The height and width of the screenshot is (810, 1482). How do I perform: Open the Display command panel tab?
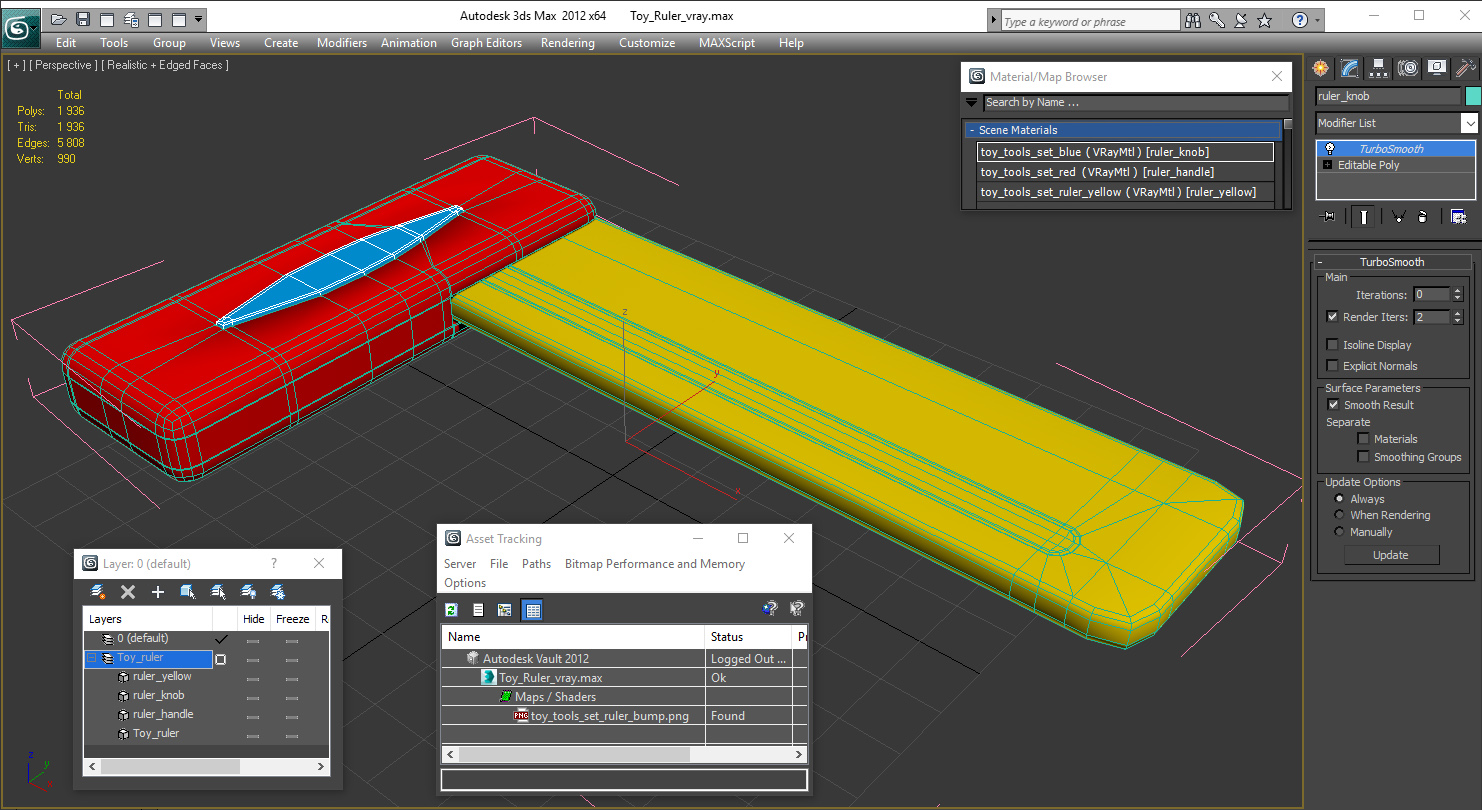pyautogui.click(x=1437, y=68)
